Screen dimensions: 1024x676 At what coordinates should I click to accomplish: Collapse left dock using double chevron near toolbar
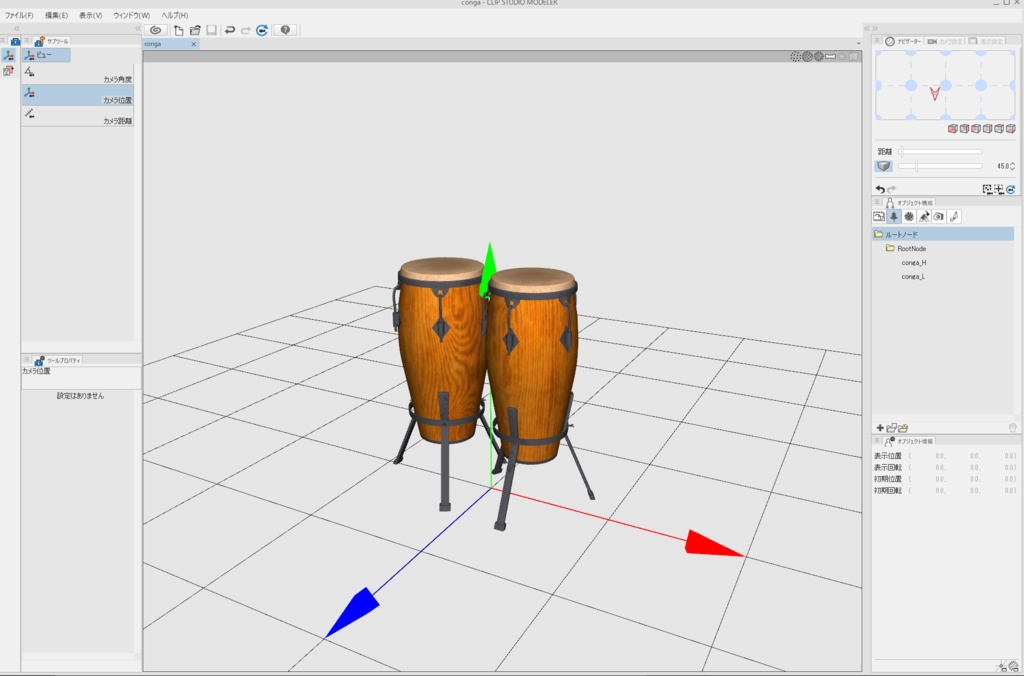[137, 28]
